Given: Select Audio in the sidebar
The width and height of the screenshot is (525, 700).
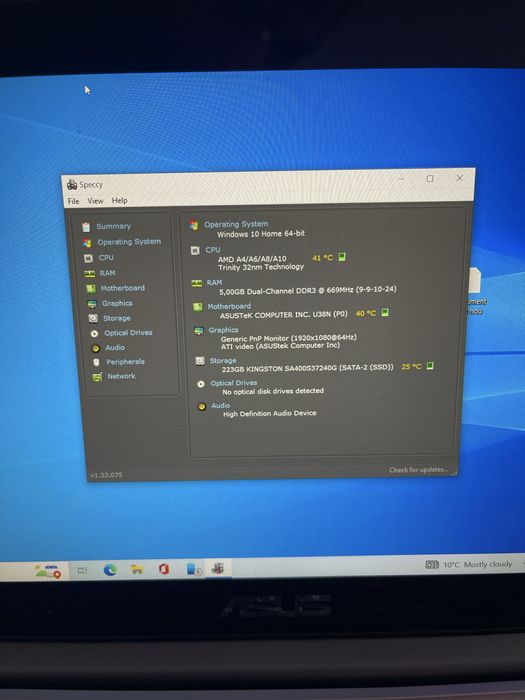Looking at the screenshot, I should 115,347.
